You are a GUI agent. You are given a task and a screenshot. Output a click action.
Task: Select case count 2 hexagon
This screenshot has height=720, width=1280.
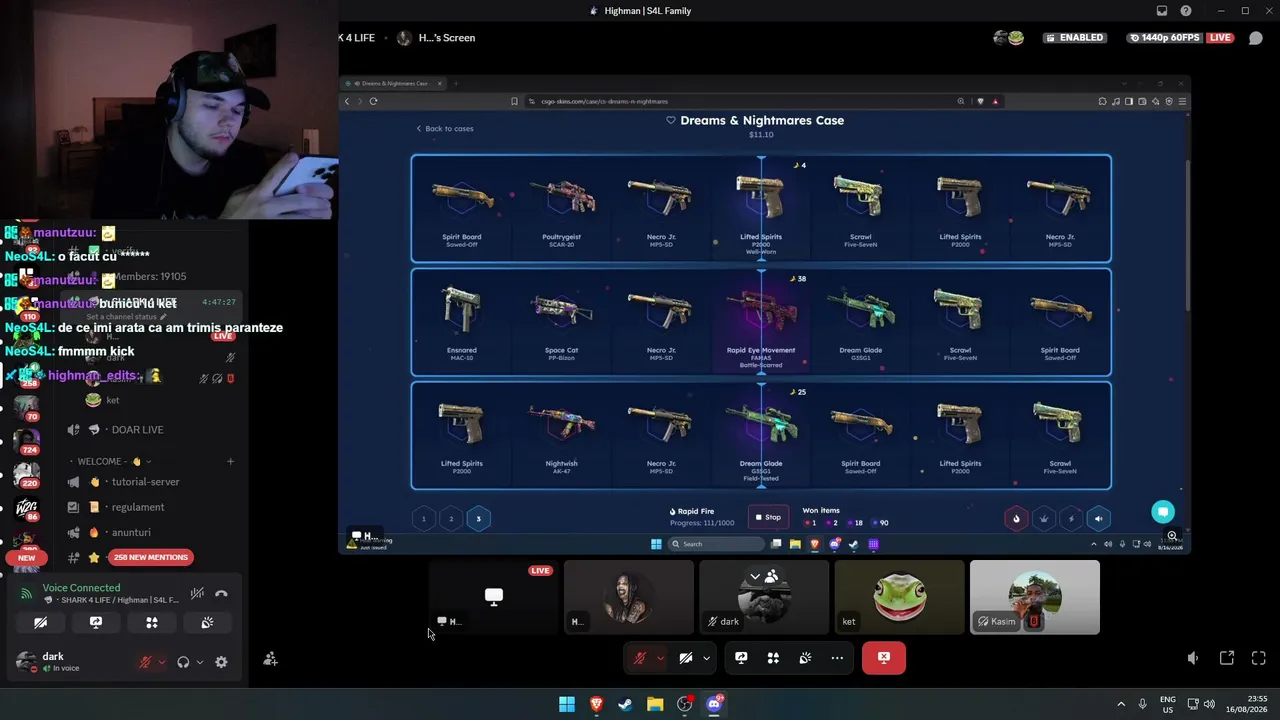pyautogui.click(x=451, y=519)
